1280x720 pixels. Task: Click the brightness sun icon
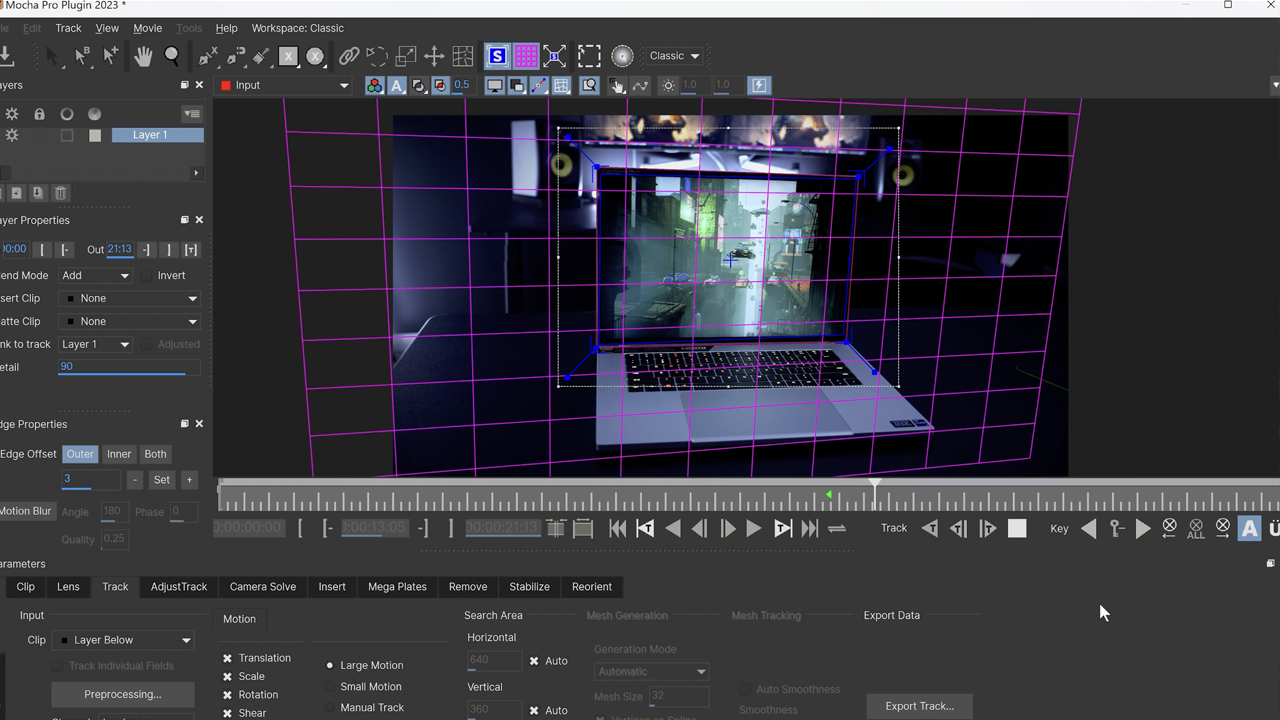click(669, 86)
